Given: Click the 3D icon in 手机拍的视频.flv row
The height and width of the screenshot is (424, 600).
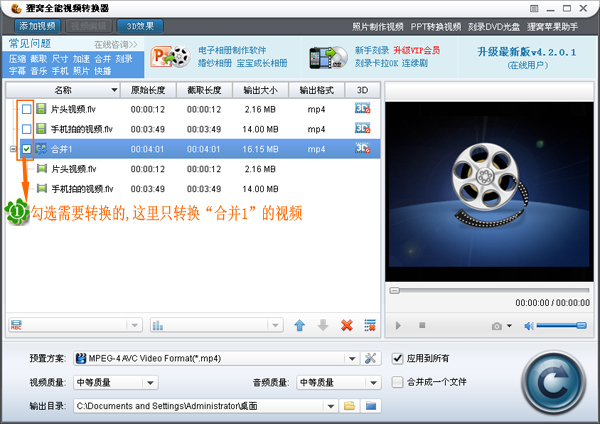Looking at the screenshot, I should coord(362,128).
